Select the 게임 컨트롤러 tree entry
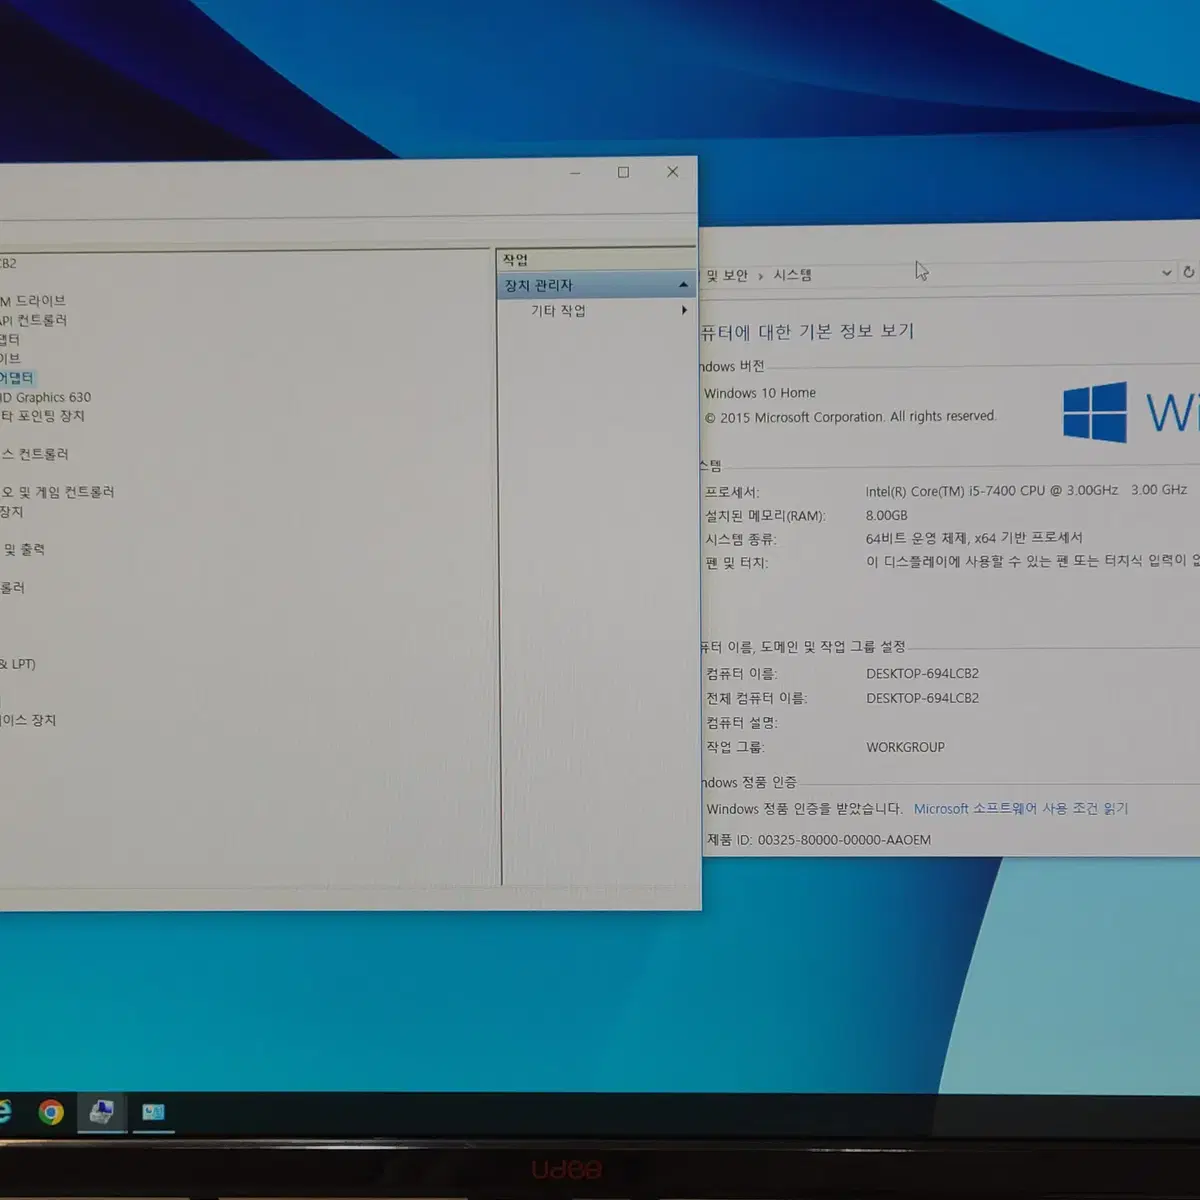The height and width of the screenshot is (1200, 1200). pyautogui.click(x=57, y=492)
